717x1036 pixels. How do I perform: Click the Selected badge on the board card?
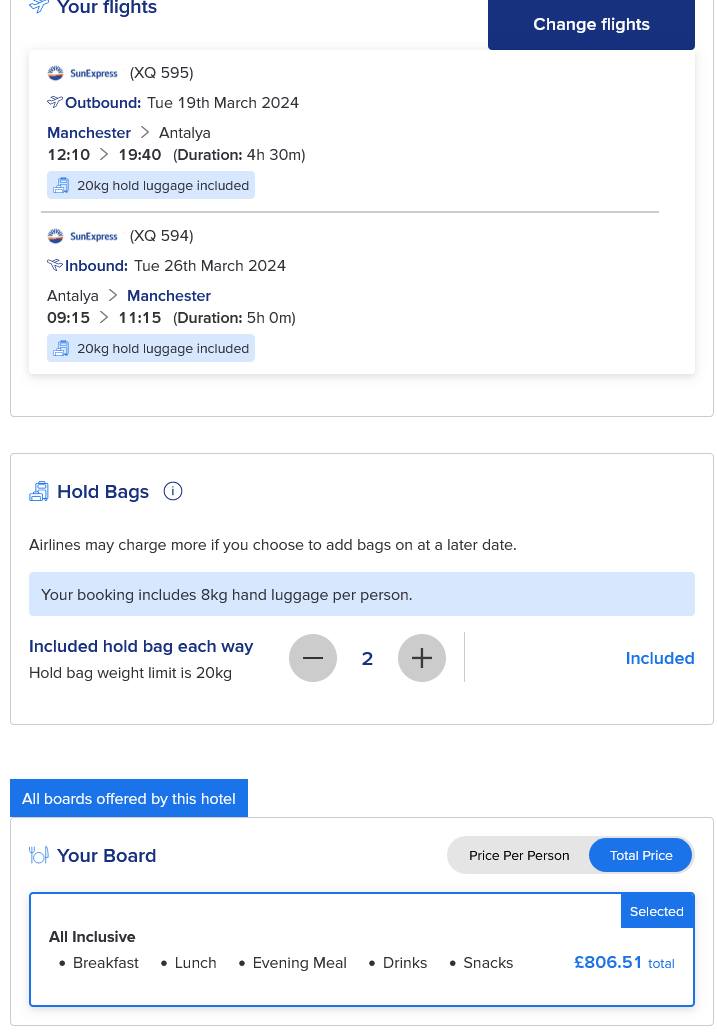pos(657,911)
